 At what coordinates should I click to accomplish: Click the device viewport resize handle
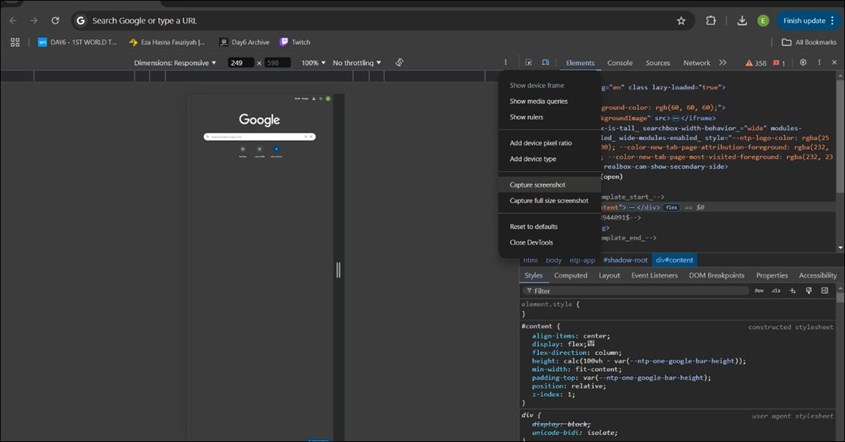click(x=338, y=269)
